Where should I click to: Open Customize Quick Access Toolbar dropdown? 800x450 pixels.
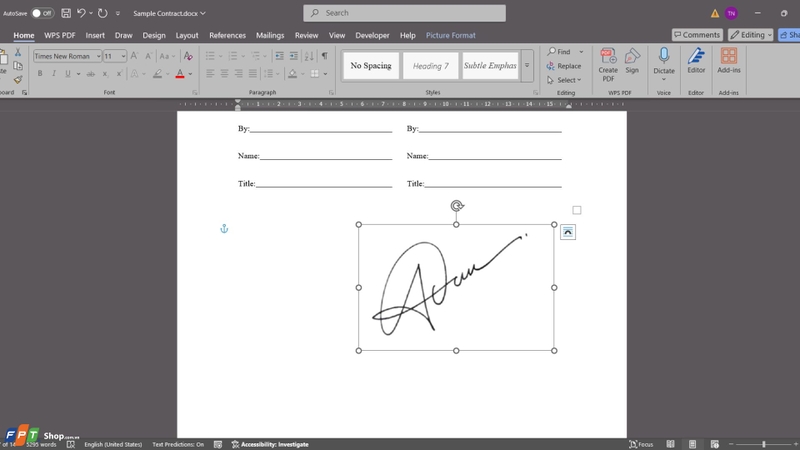[118, 13]
